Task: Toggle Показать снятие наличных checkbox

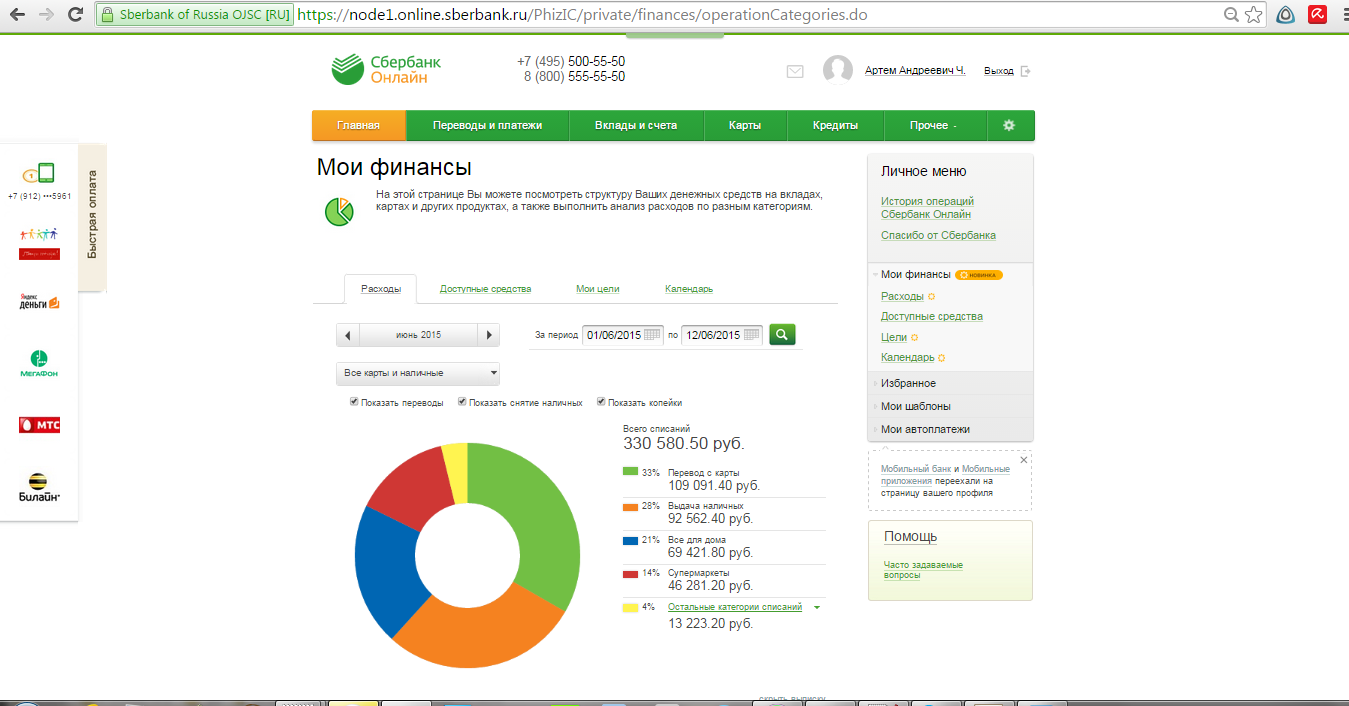Action: click(x=462, y=402)
